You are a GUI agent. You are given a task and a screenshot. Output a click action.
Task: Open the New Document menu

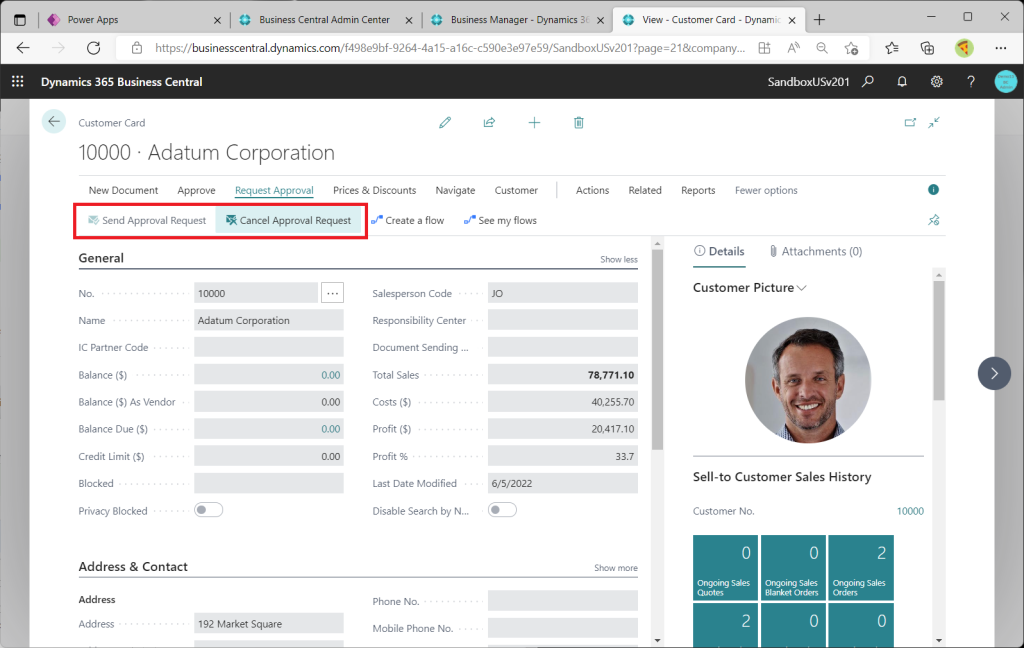123,190
